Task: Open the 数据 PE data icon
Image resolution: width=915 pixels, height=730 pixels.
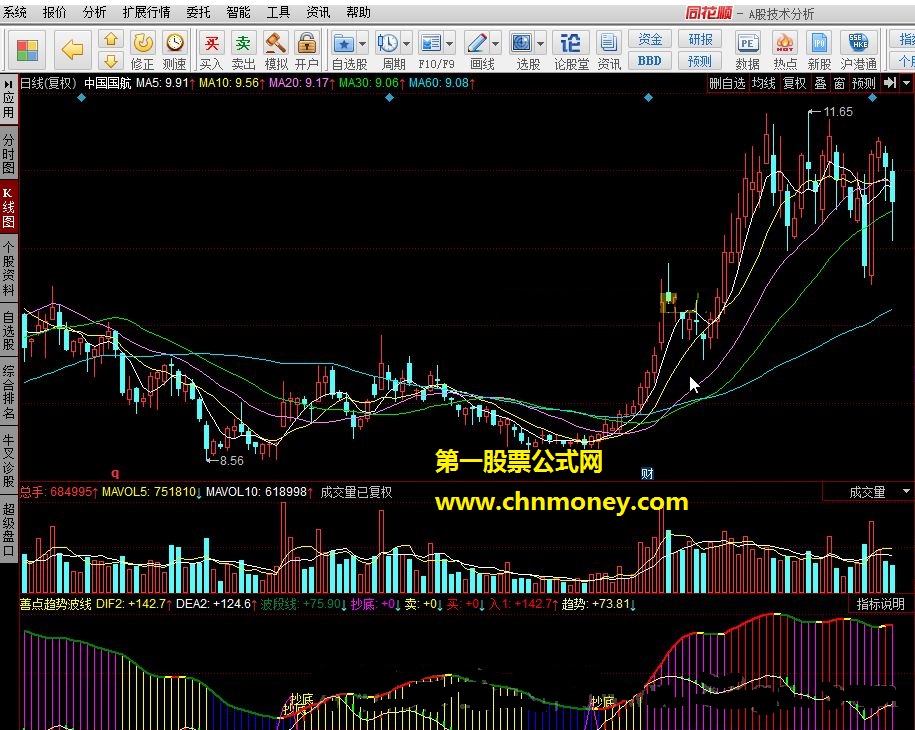Action: [748, 50]
